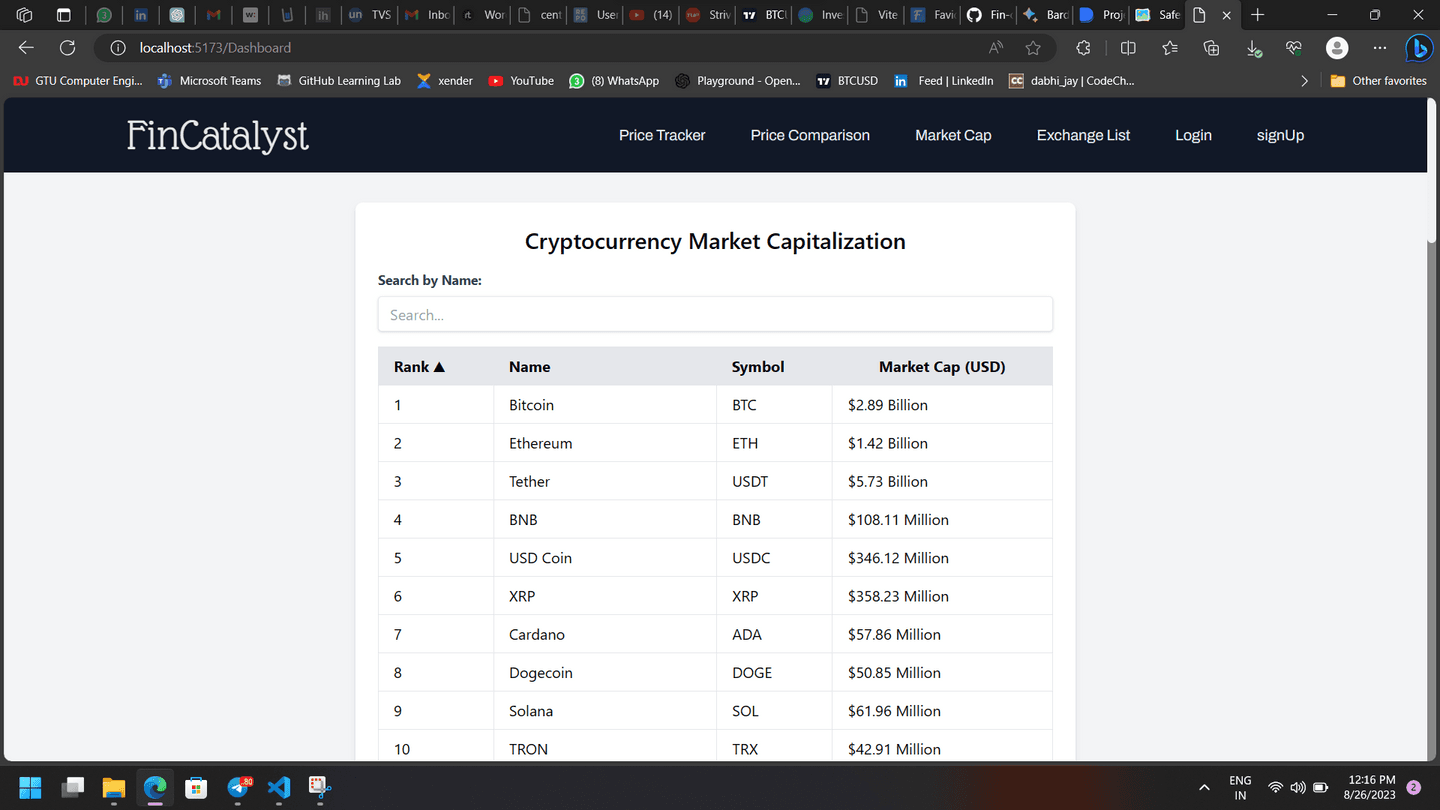Open the Price Comparison page

tap(810, 135)
